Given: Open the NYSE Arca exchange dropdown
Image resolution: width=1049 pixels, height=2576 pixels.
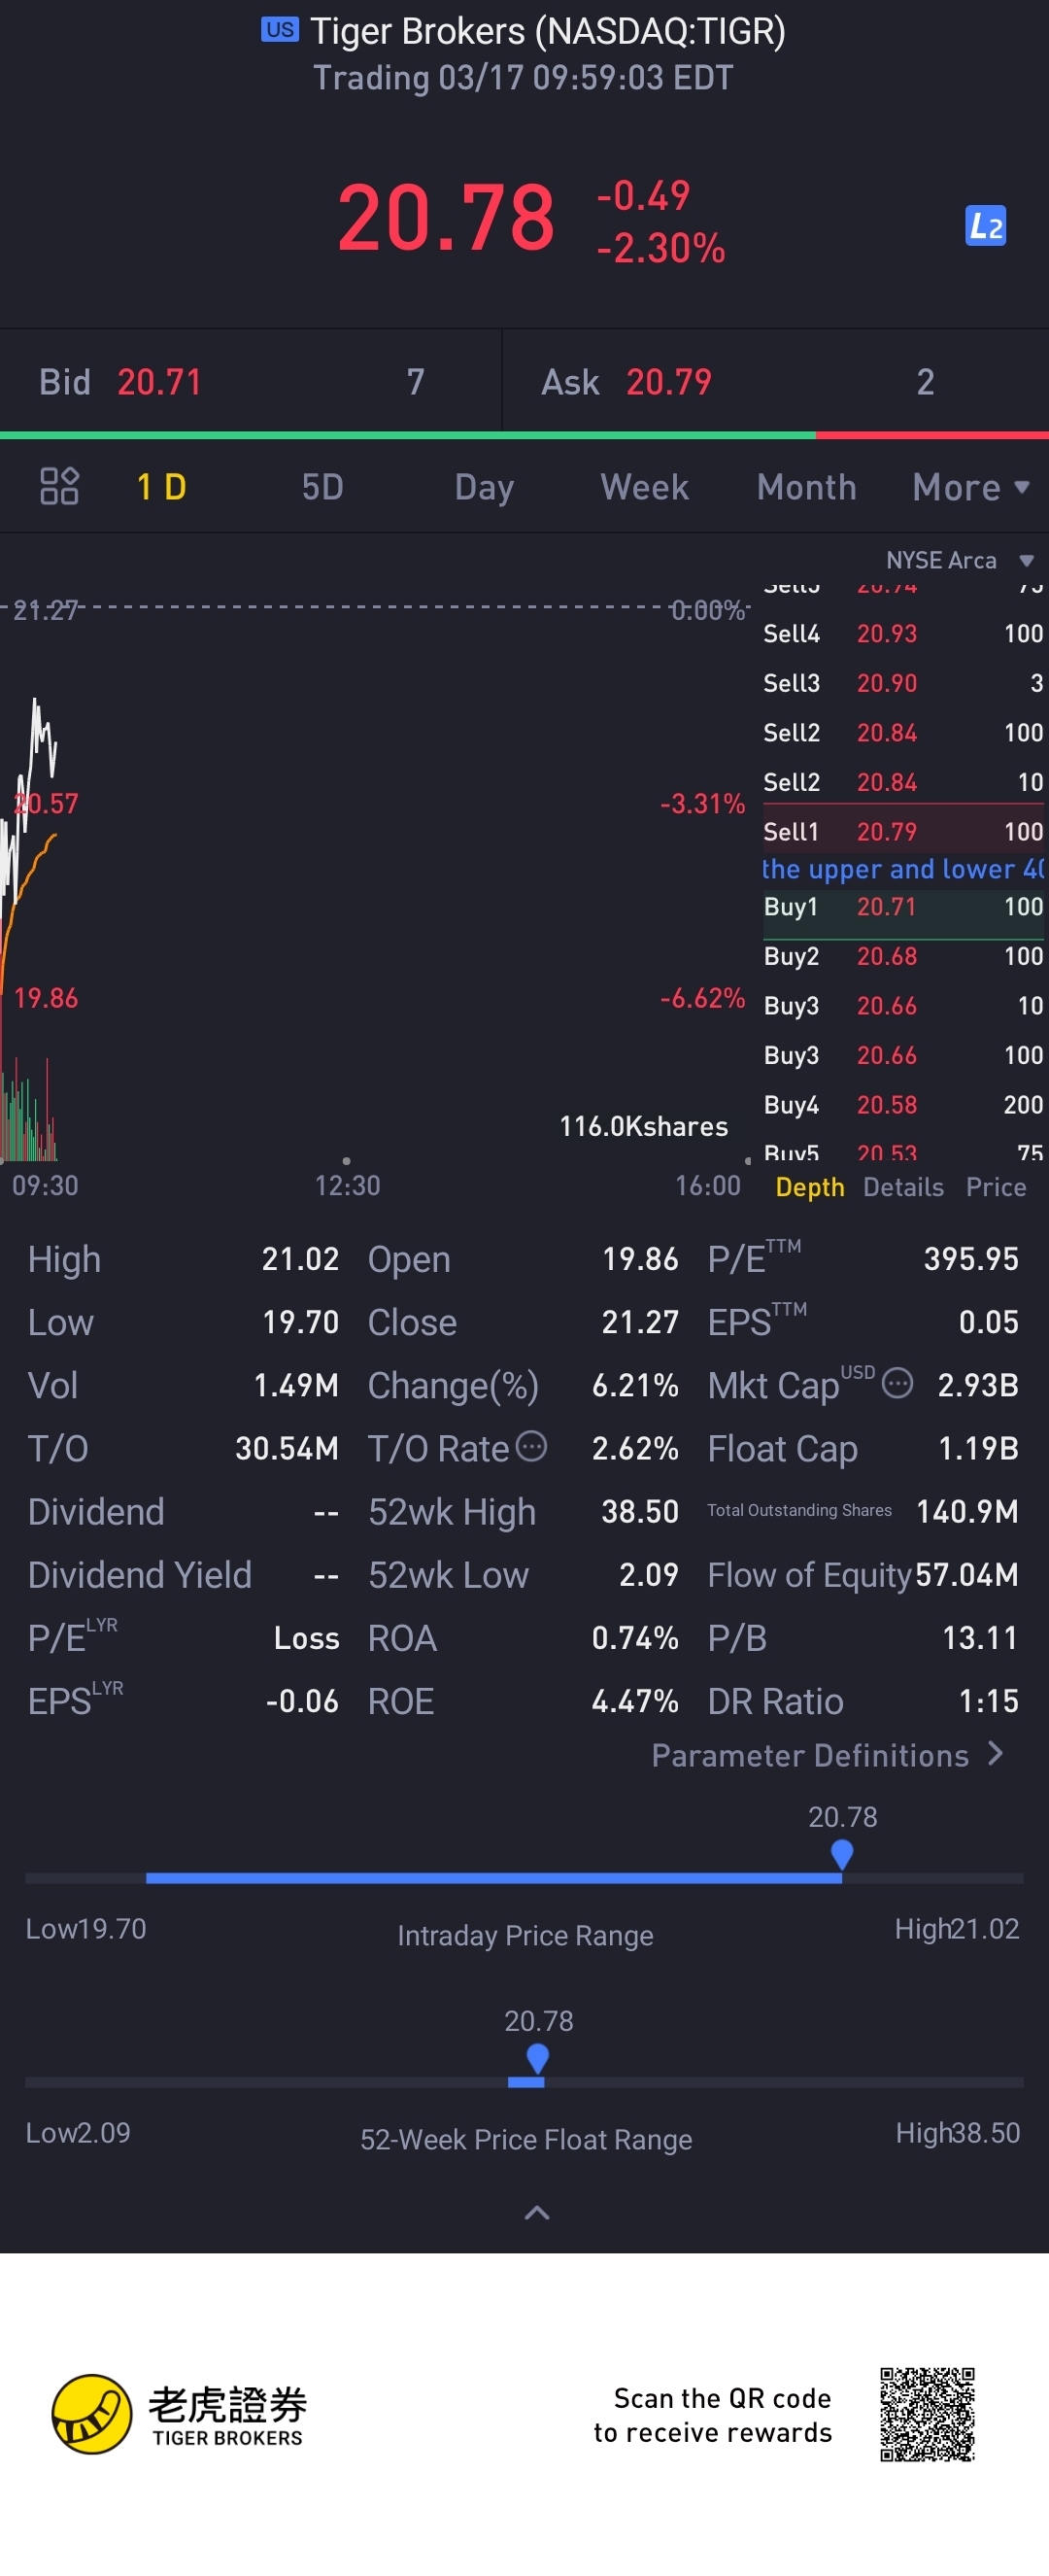Looking at the screenshot, I should pyautogui.click(x=958, y=560).
